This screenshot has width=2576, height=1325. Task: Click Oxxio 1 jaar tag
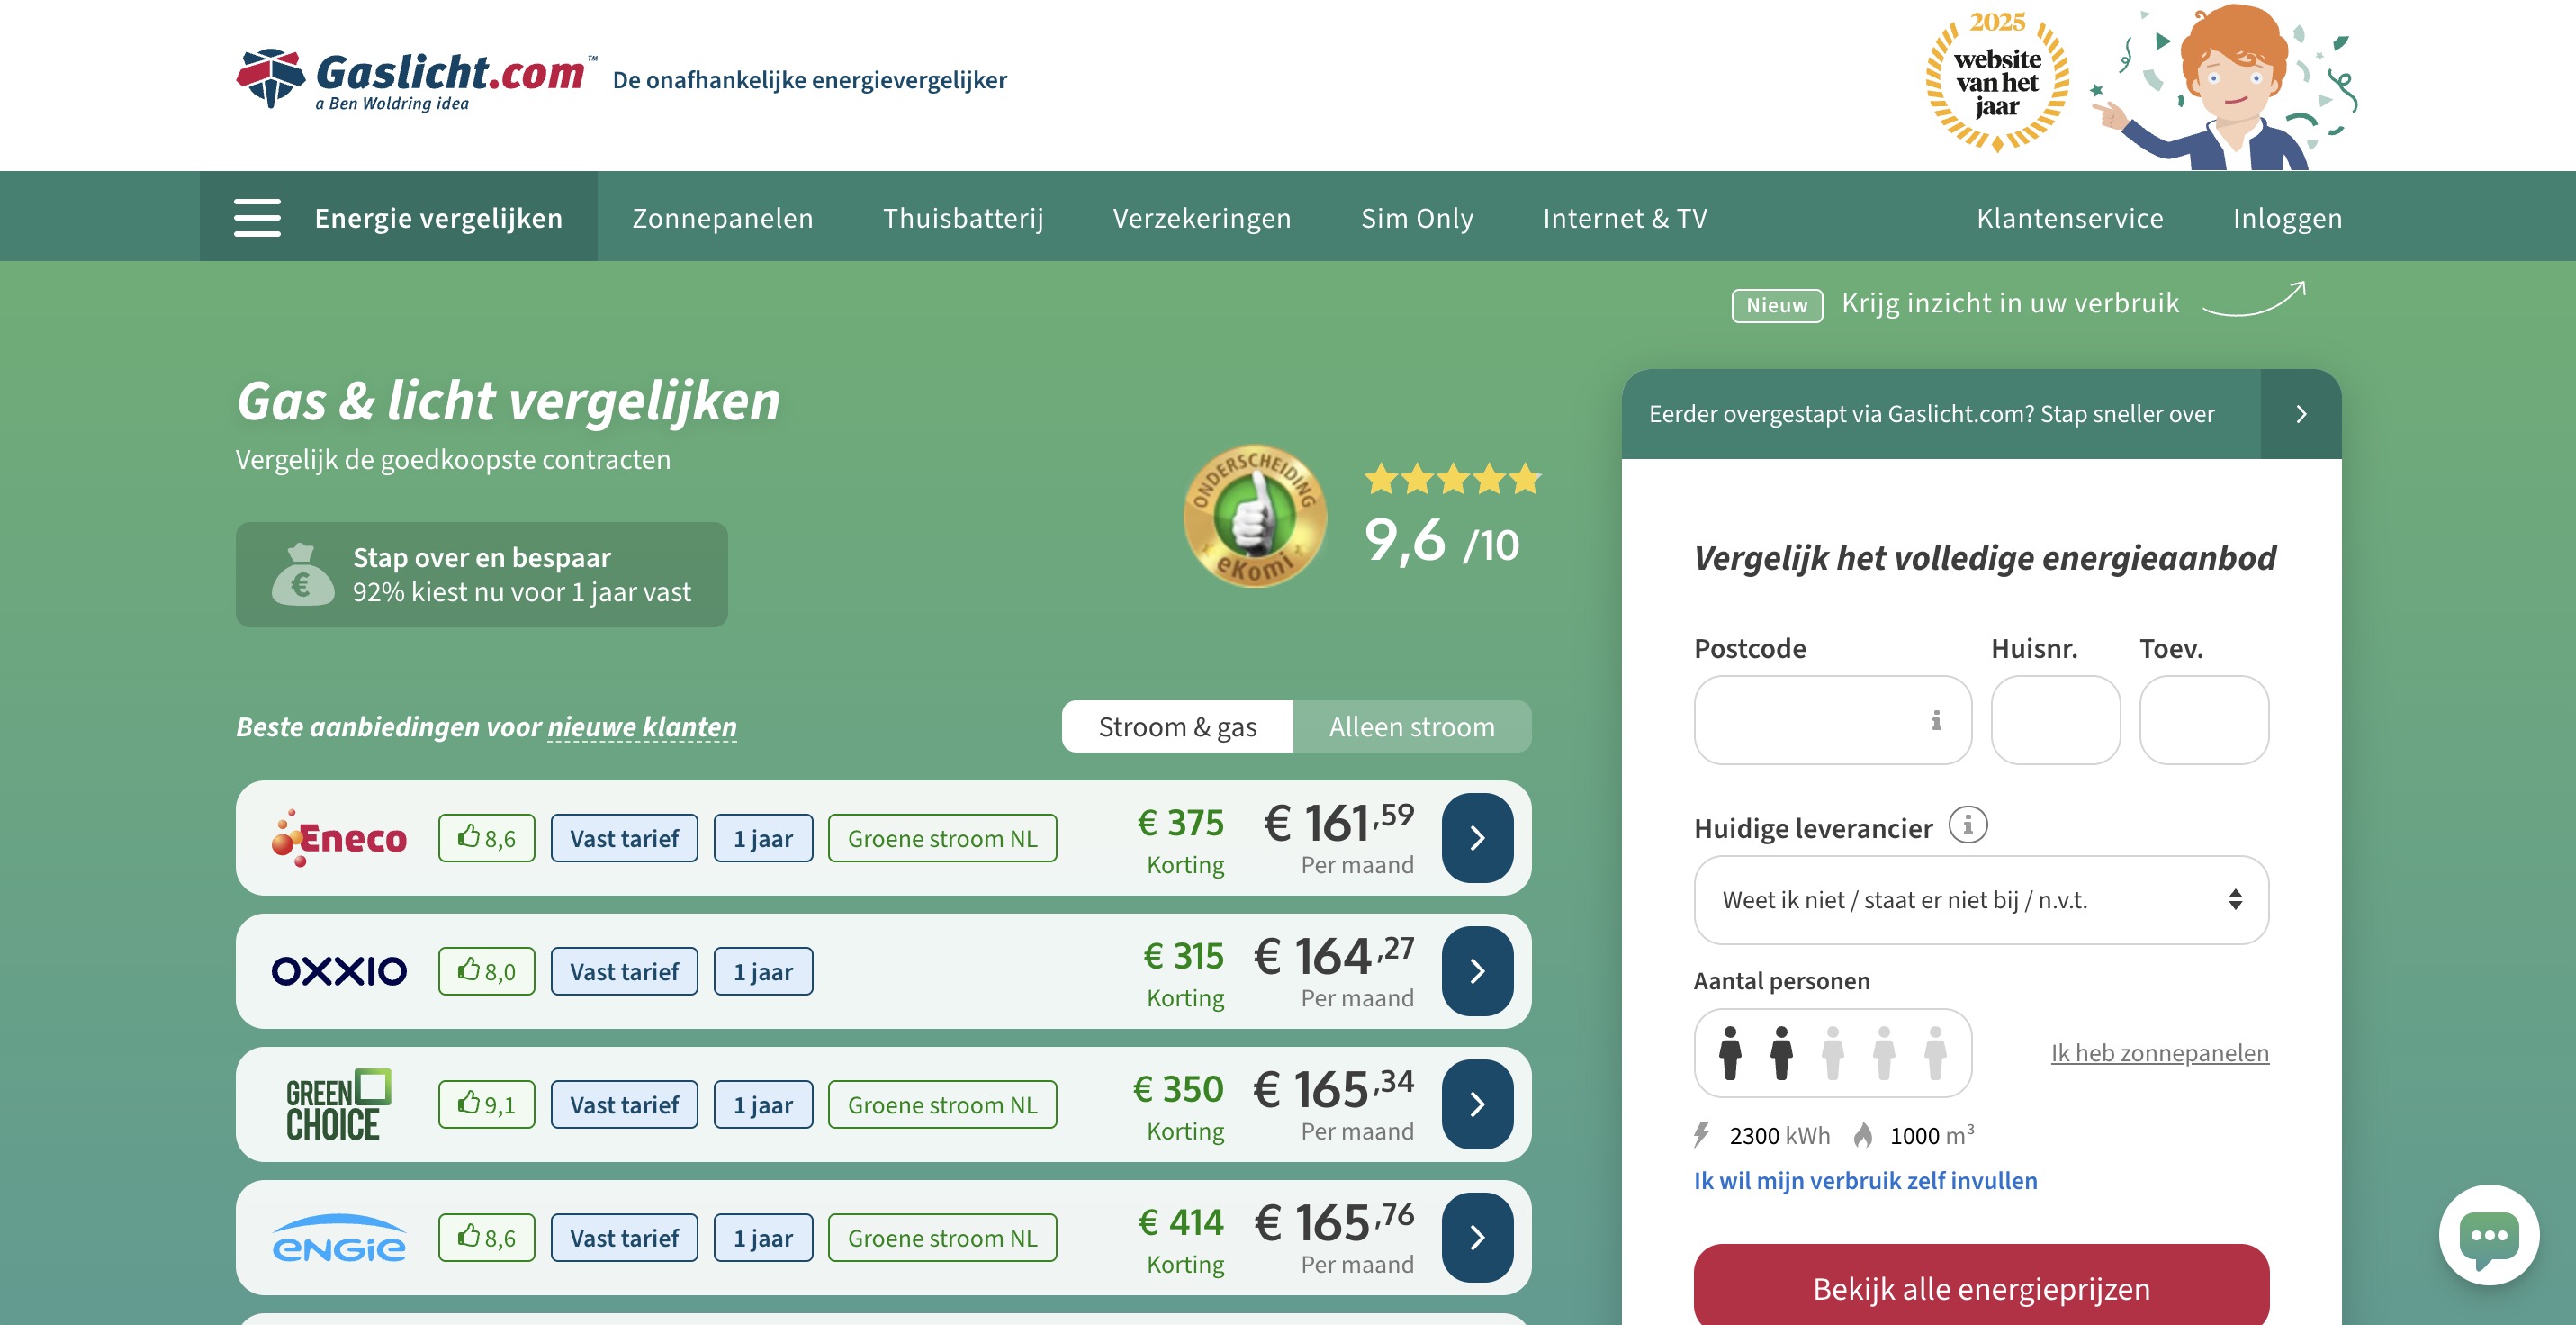(763, 971)
